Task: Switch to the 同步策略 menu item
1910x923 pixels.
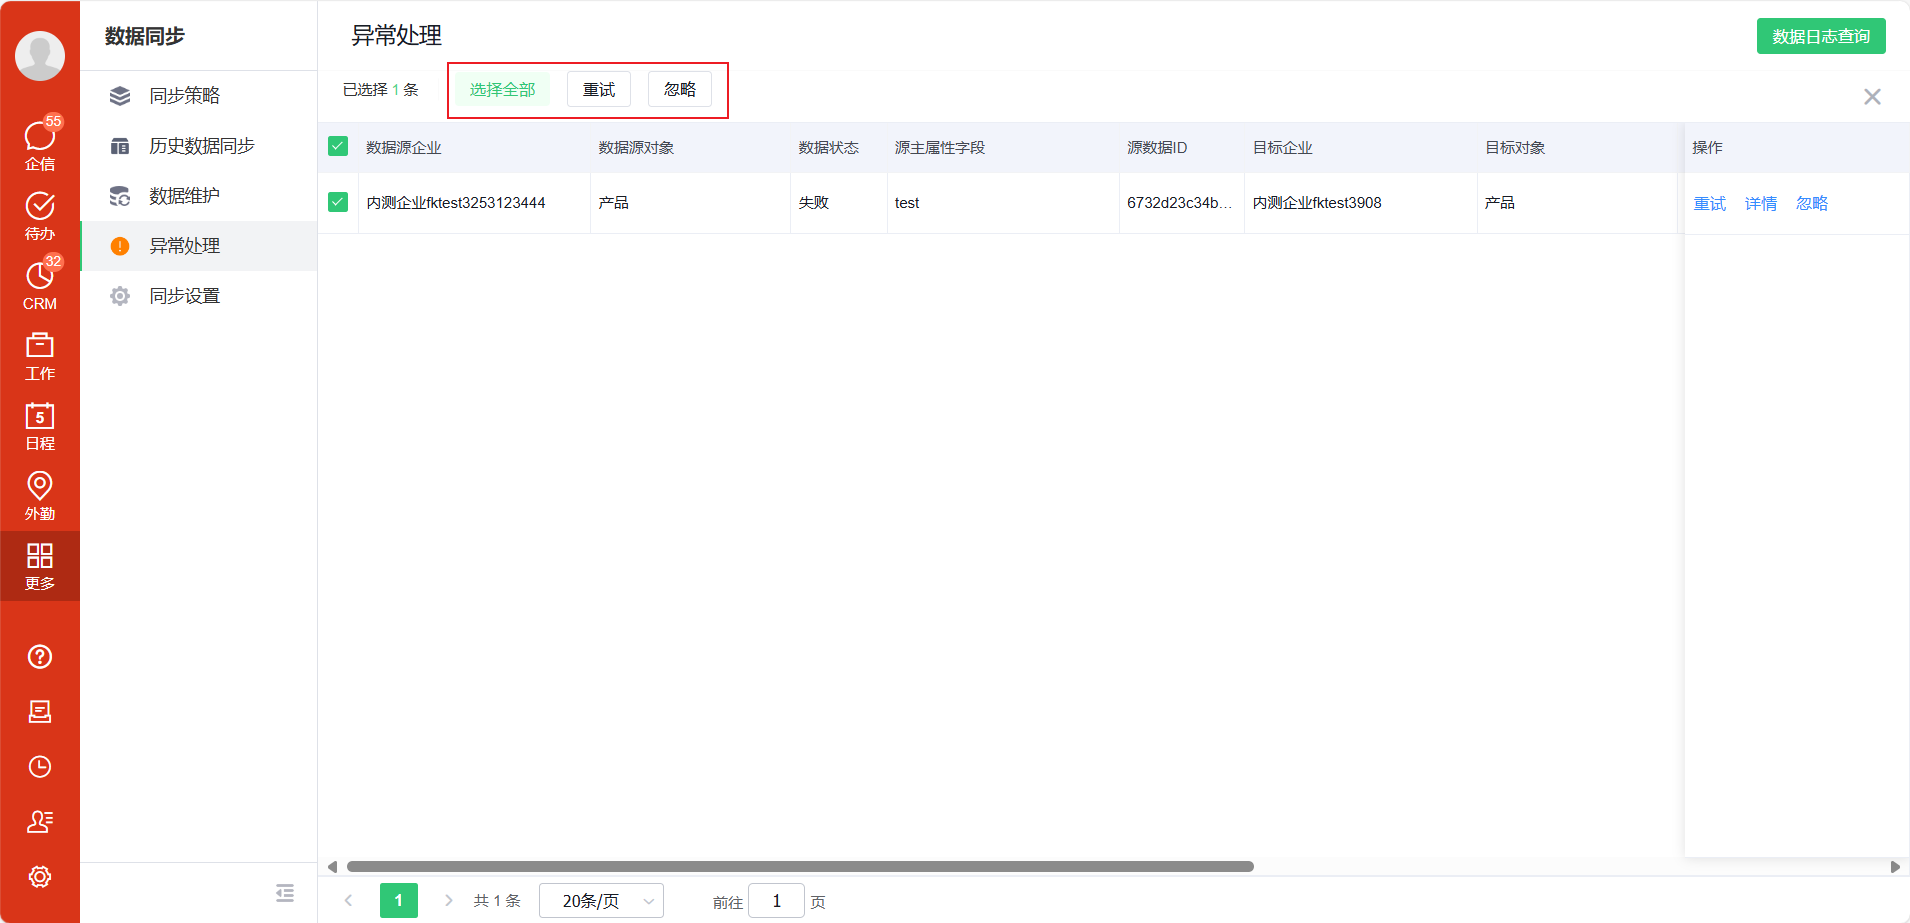Action: pyautogui.click(x=184, y=95)
